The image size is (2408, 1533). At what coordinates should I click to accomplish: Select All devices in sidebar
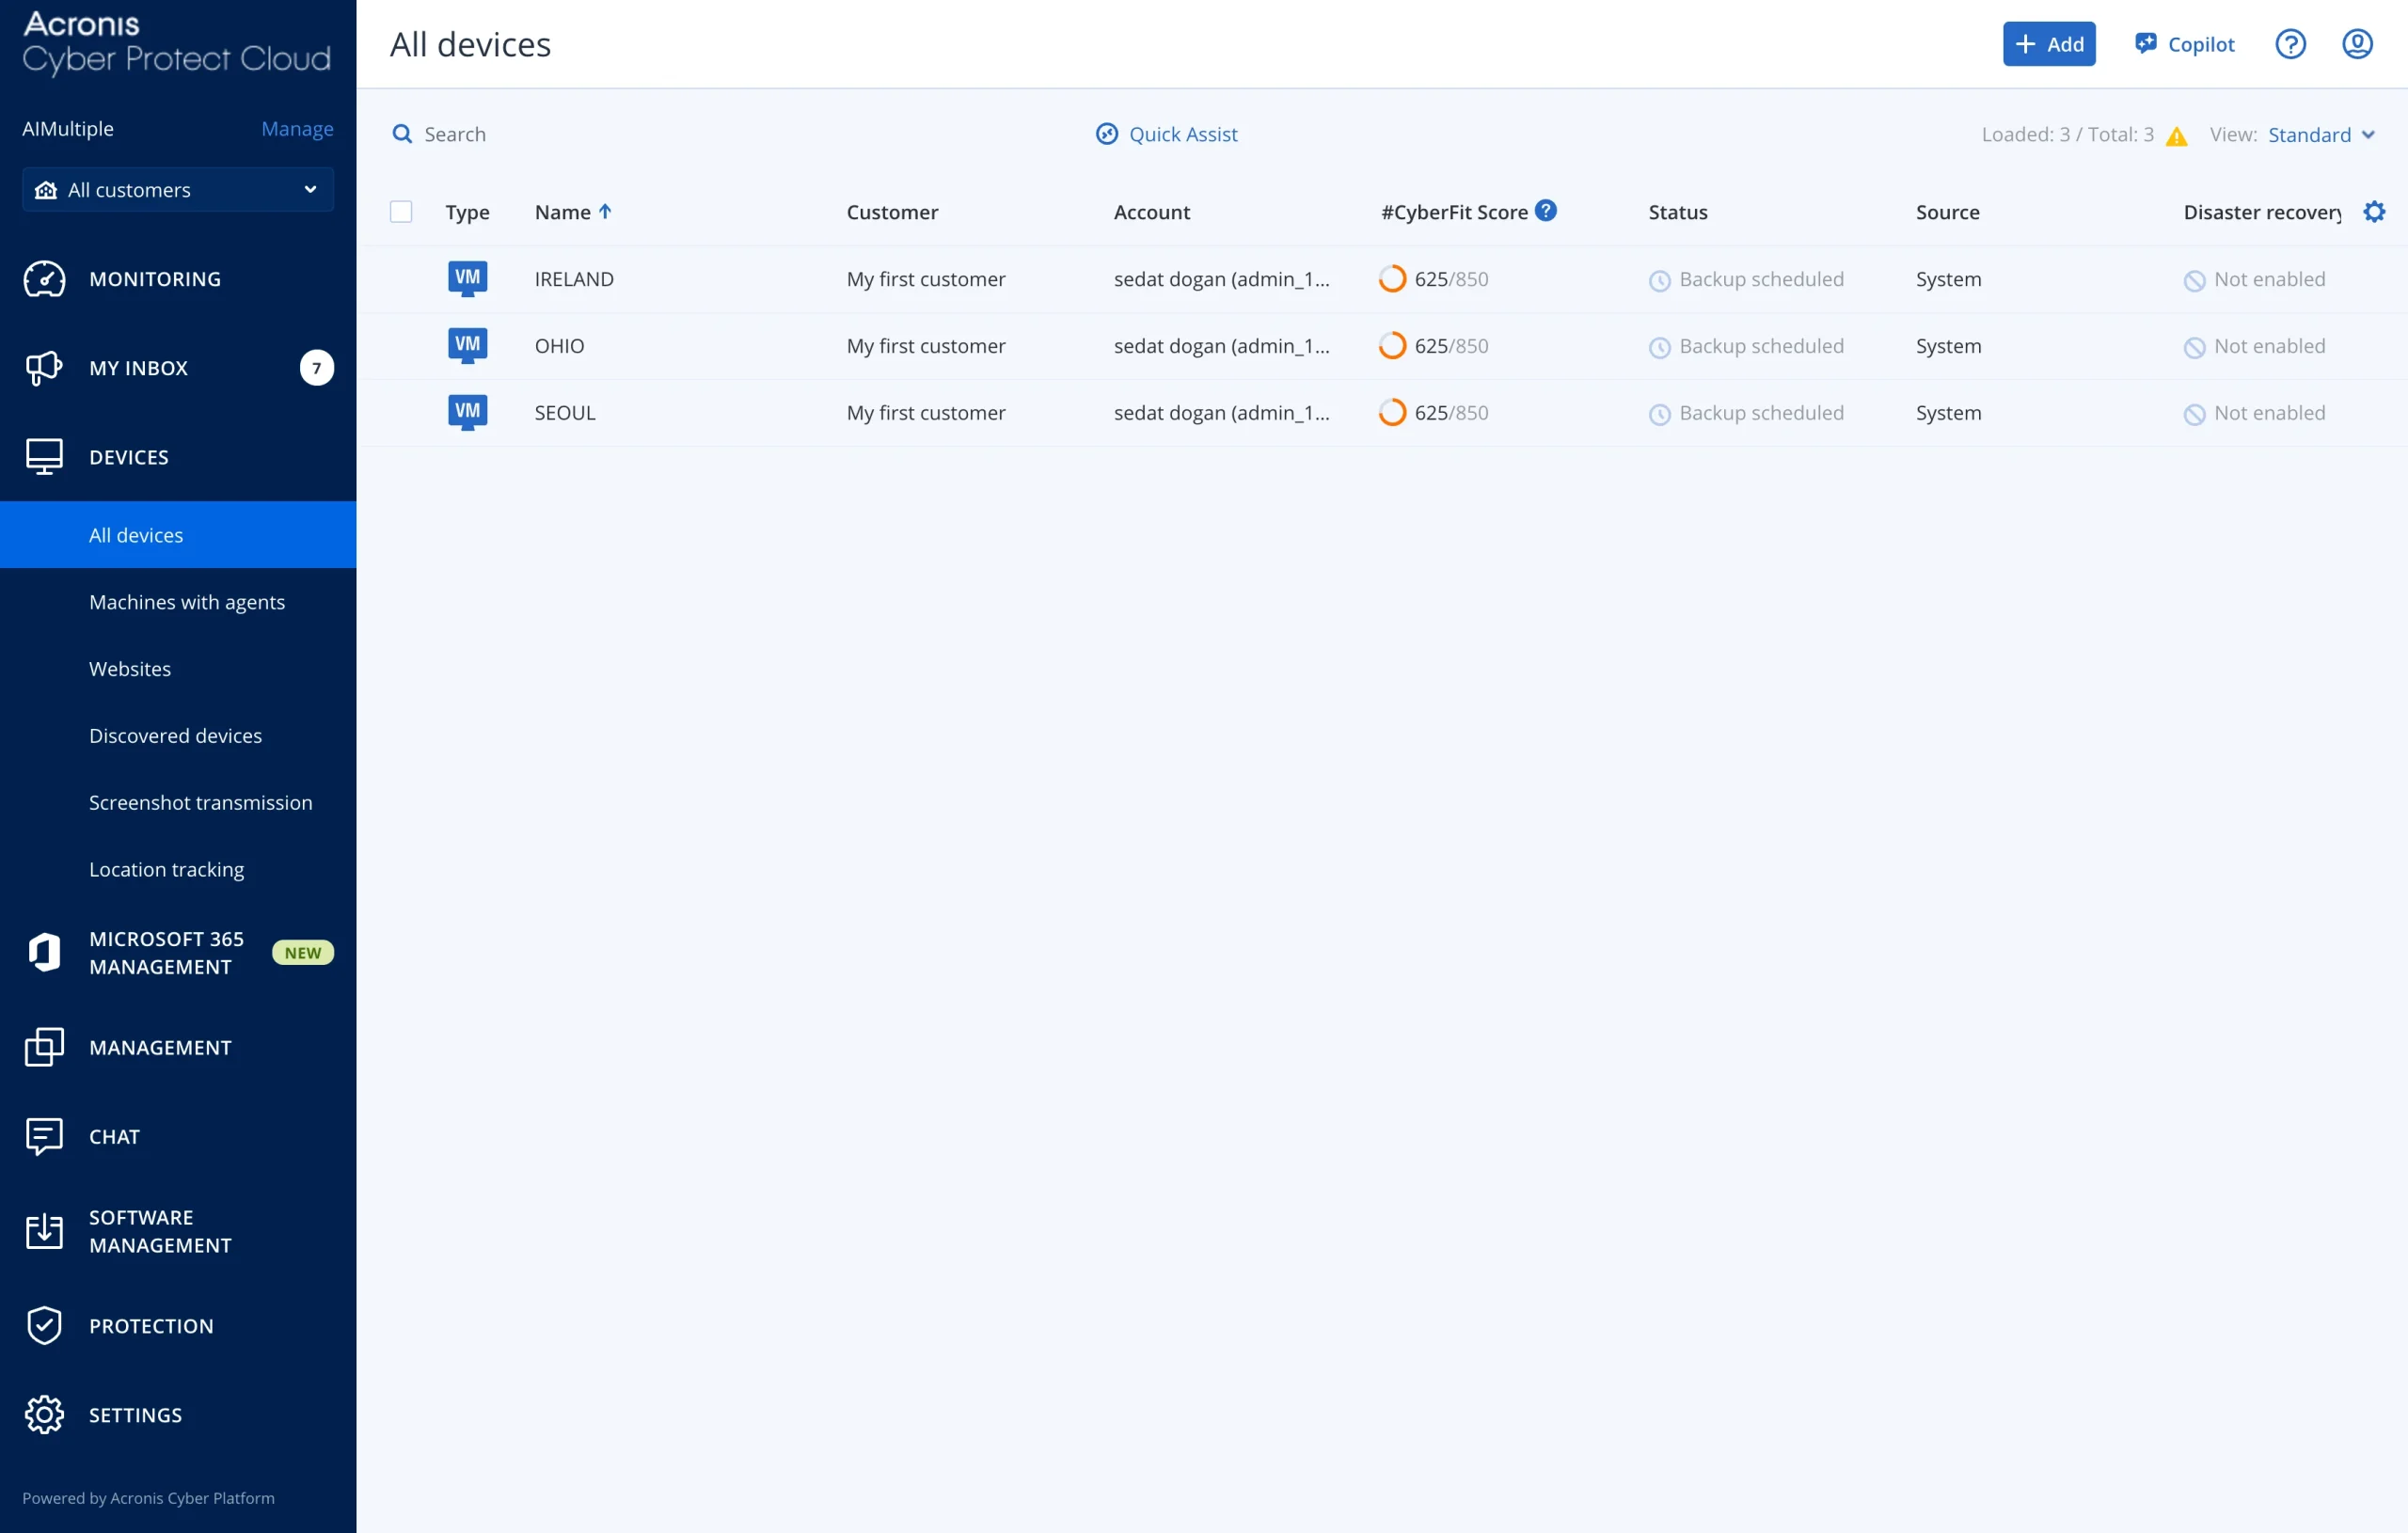pyautogui.click(x=178, y=535)
